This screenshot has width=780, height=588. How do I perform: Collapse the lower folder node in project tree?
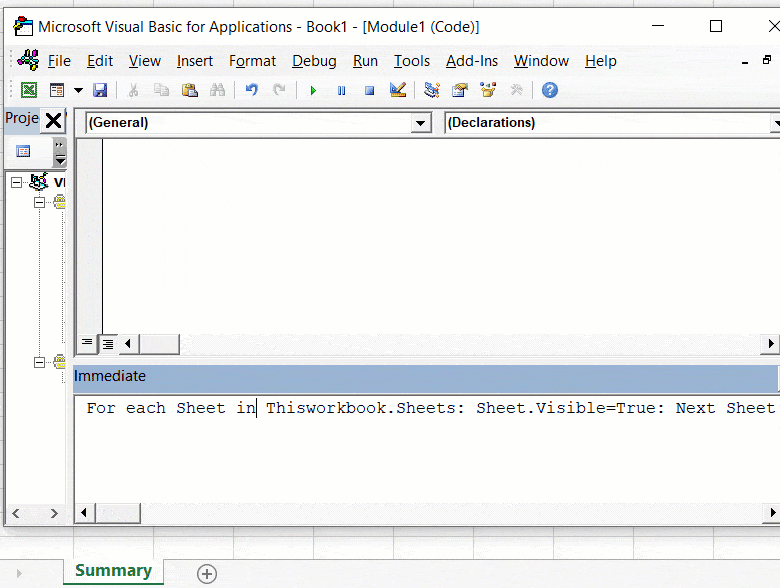point(40,362)
